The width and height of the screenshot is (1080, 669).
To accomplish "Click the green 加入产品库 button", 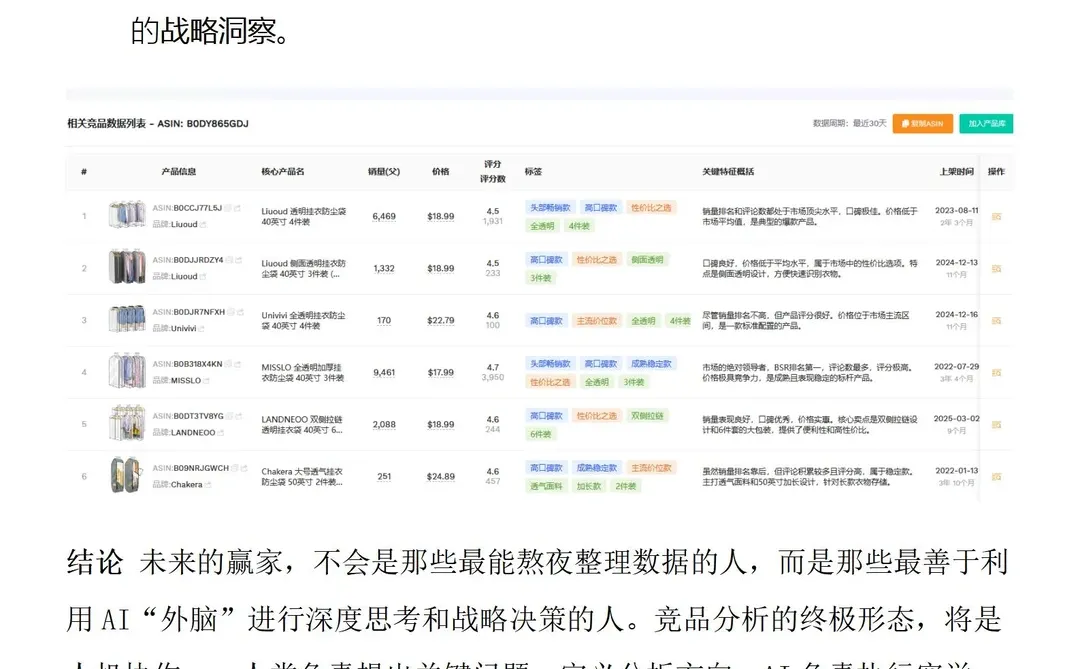I will [987, 121].
